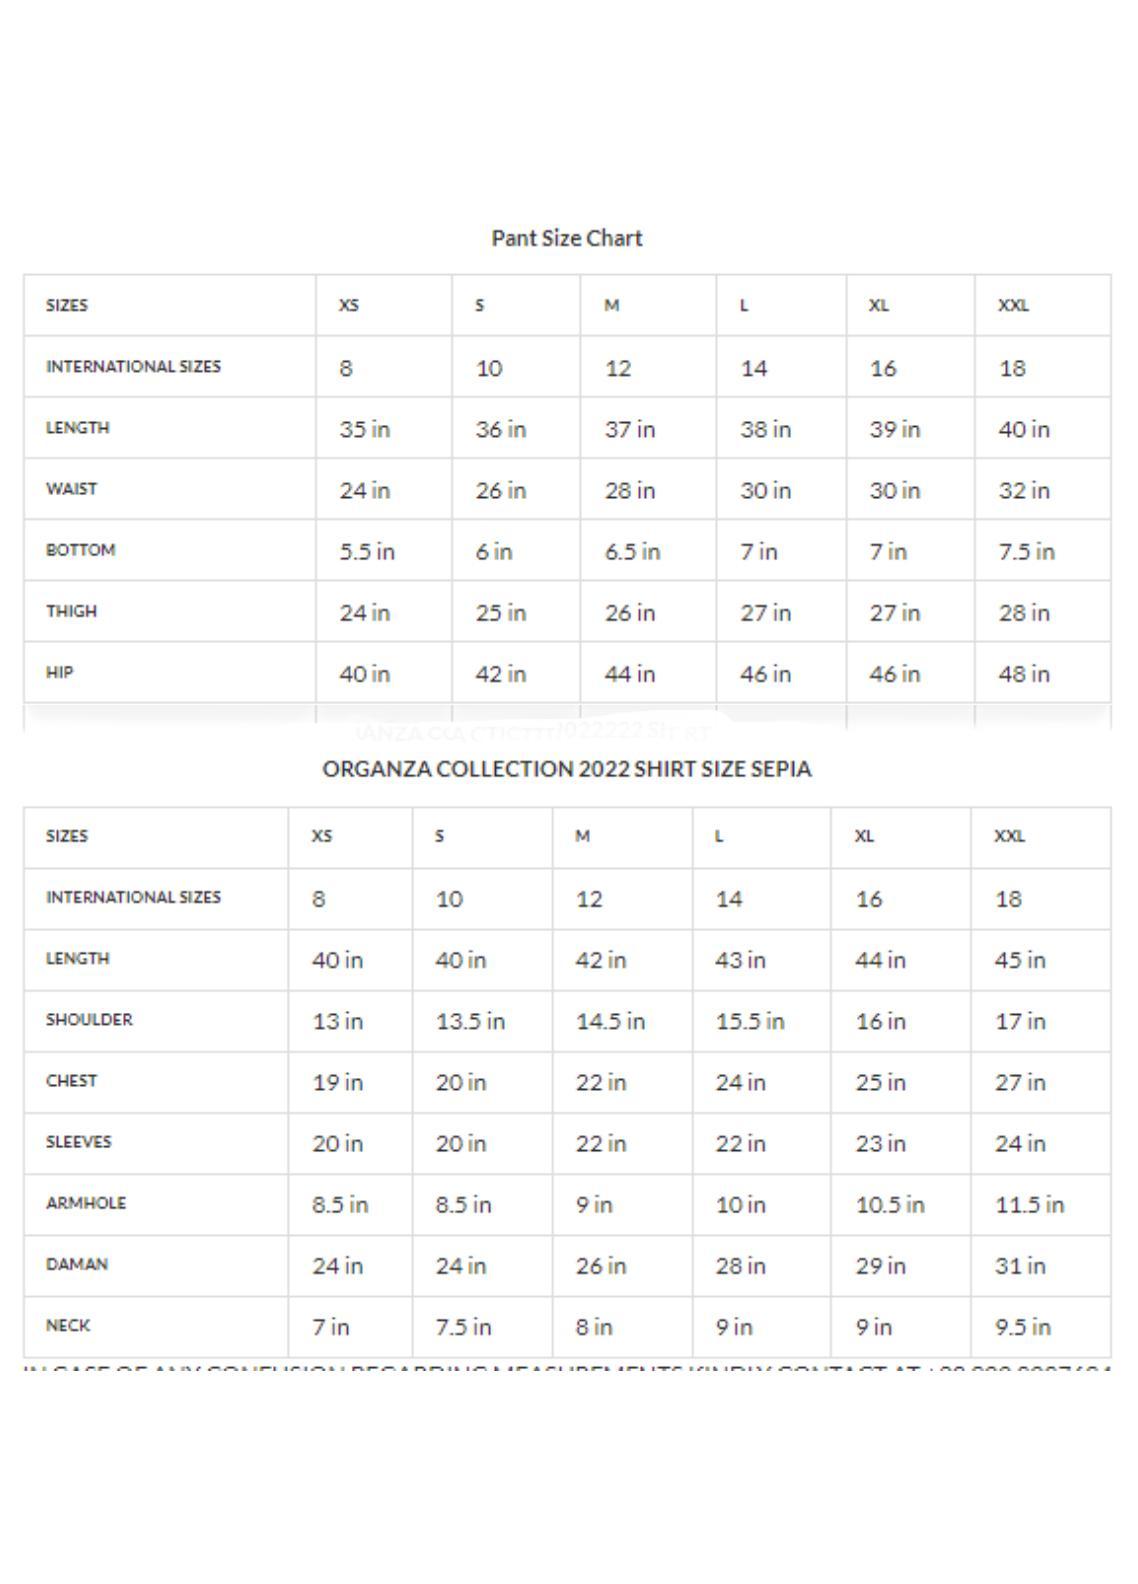Click the 31 in daman value
This screenshot has width=1138, height=1584.
pyautogui.click(x=1019, y=1266)
